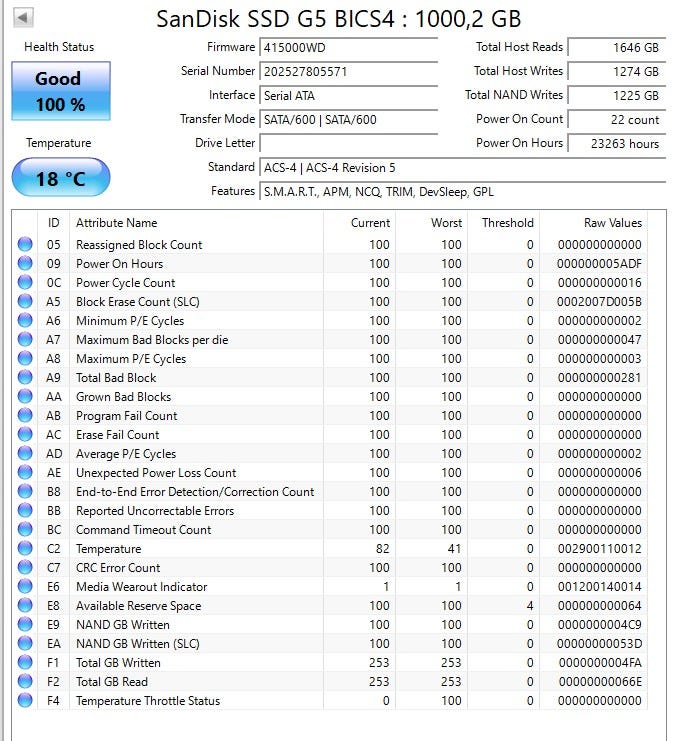Click status icon for Total GB Read
Viewport: 673px width, 741px height.
25,681
